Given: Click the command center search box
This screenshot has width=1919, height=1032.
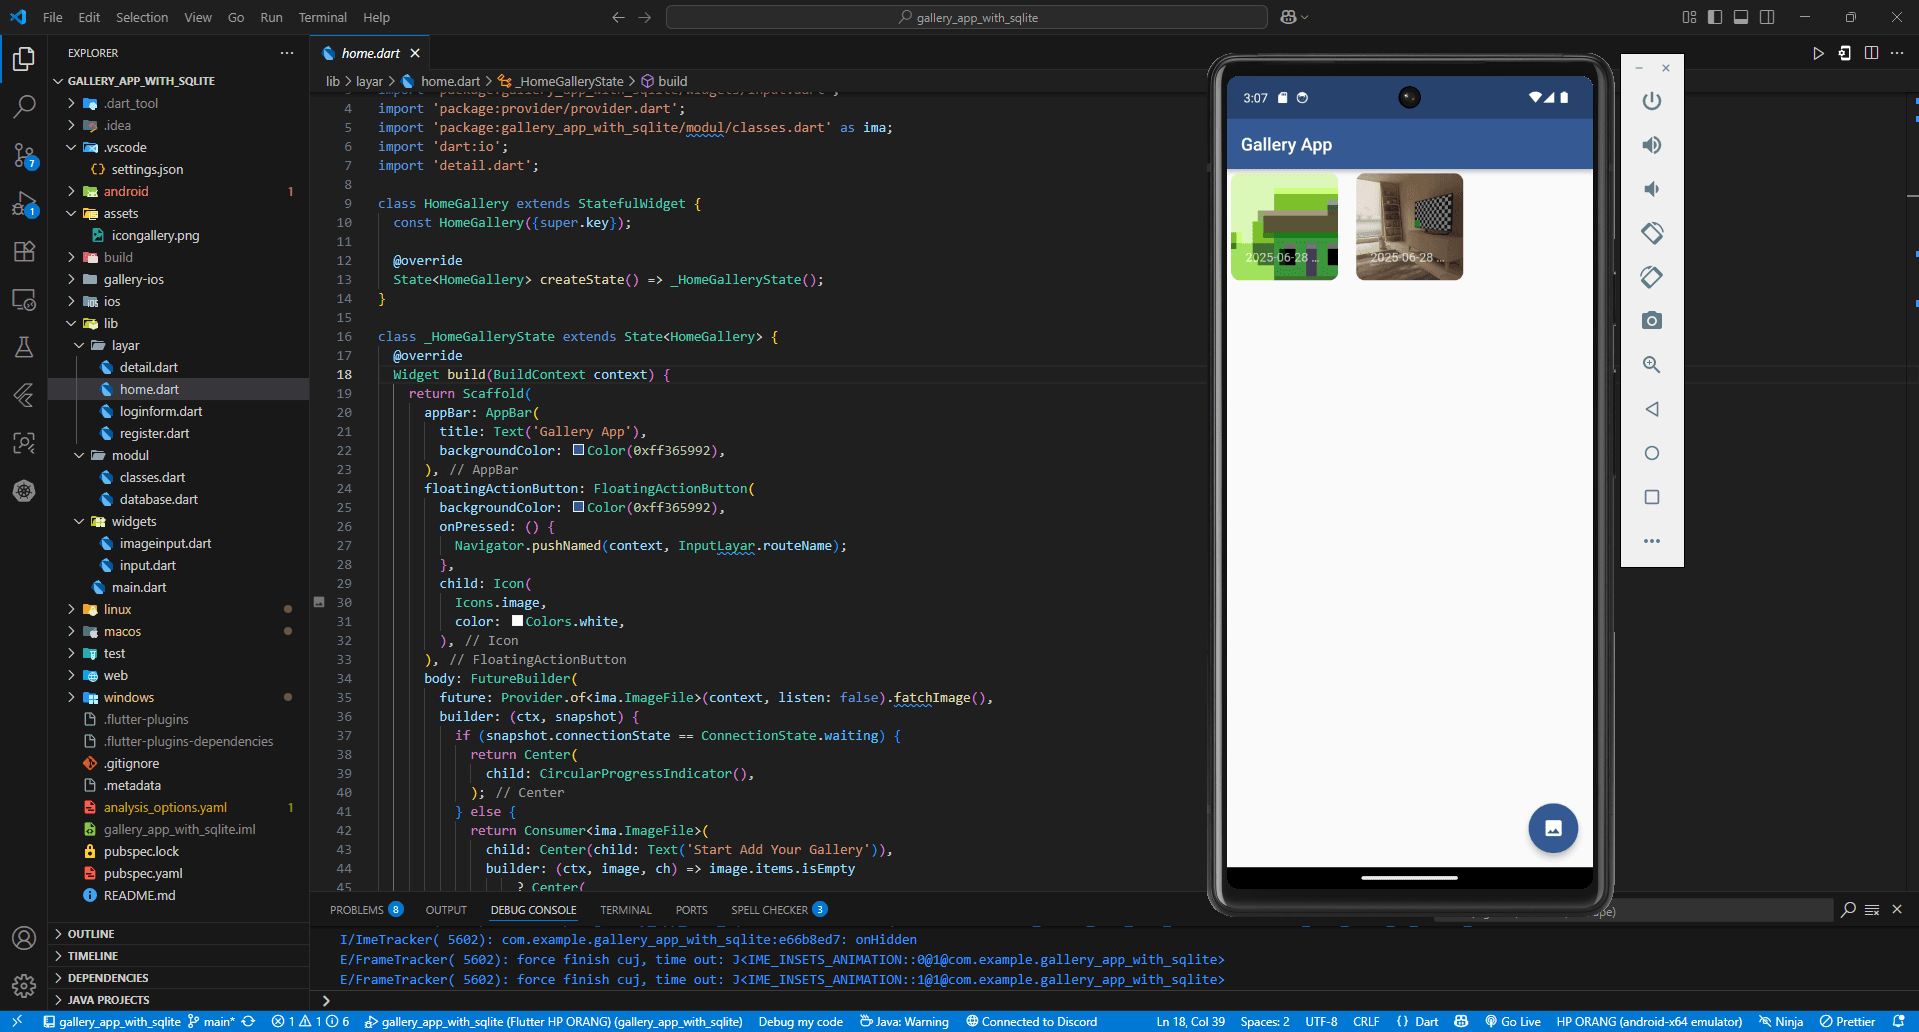Looking at the screenshot, I should 967,17.
